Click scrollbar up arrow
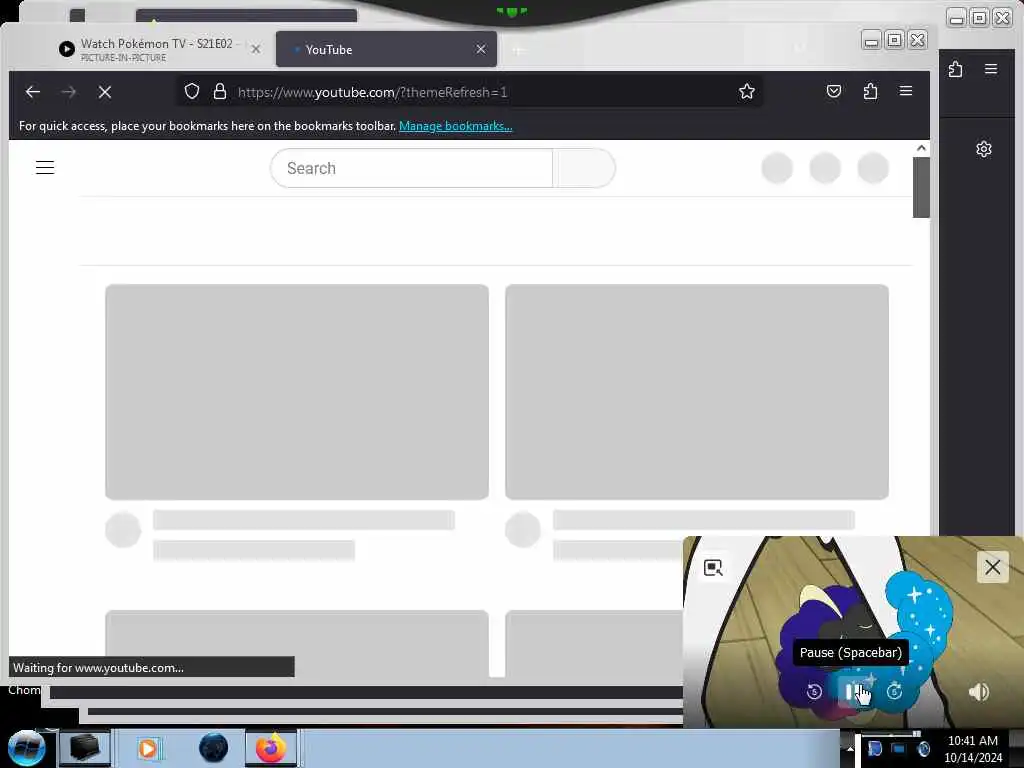The image size is (1024, 768). tap(921, 148)
